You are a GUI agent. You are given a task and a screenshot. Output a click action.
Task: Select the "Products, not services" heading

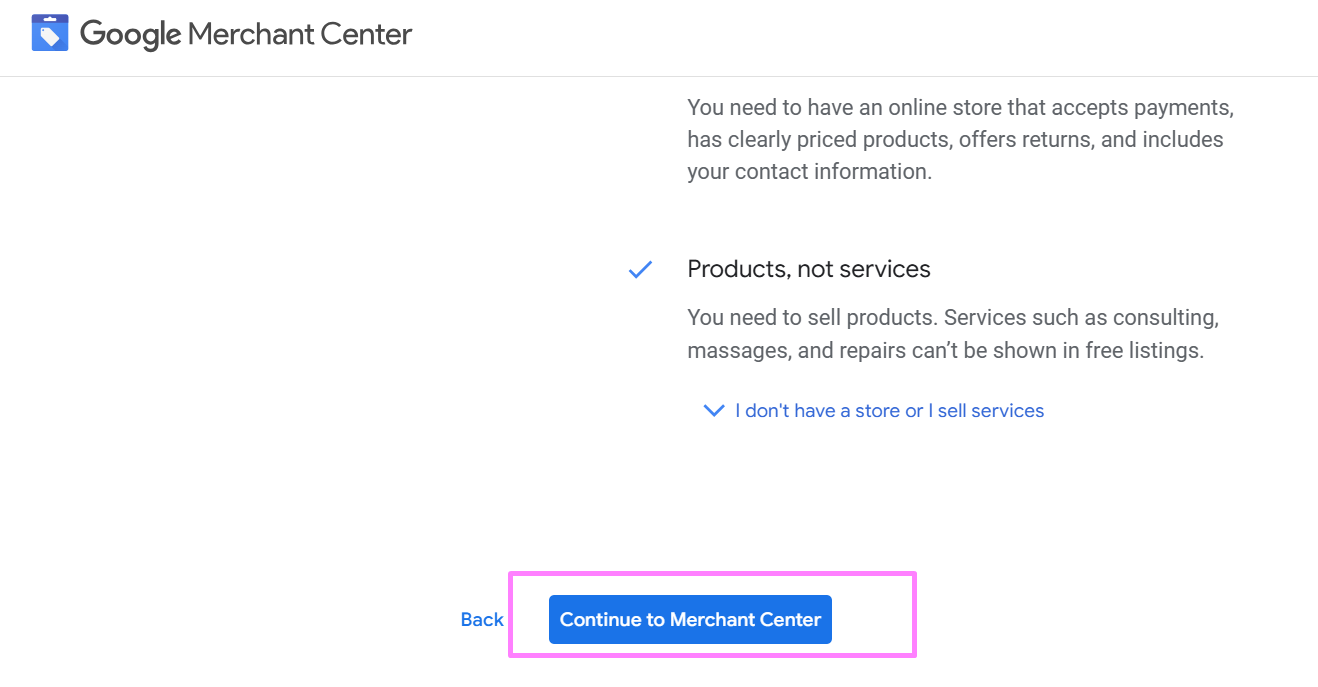pyautogui.click(x=809, y=269)
